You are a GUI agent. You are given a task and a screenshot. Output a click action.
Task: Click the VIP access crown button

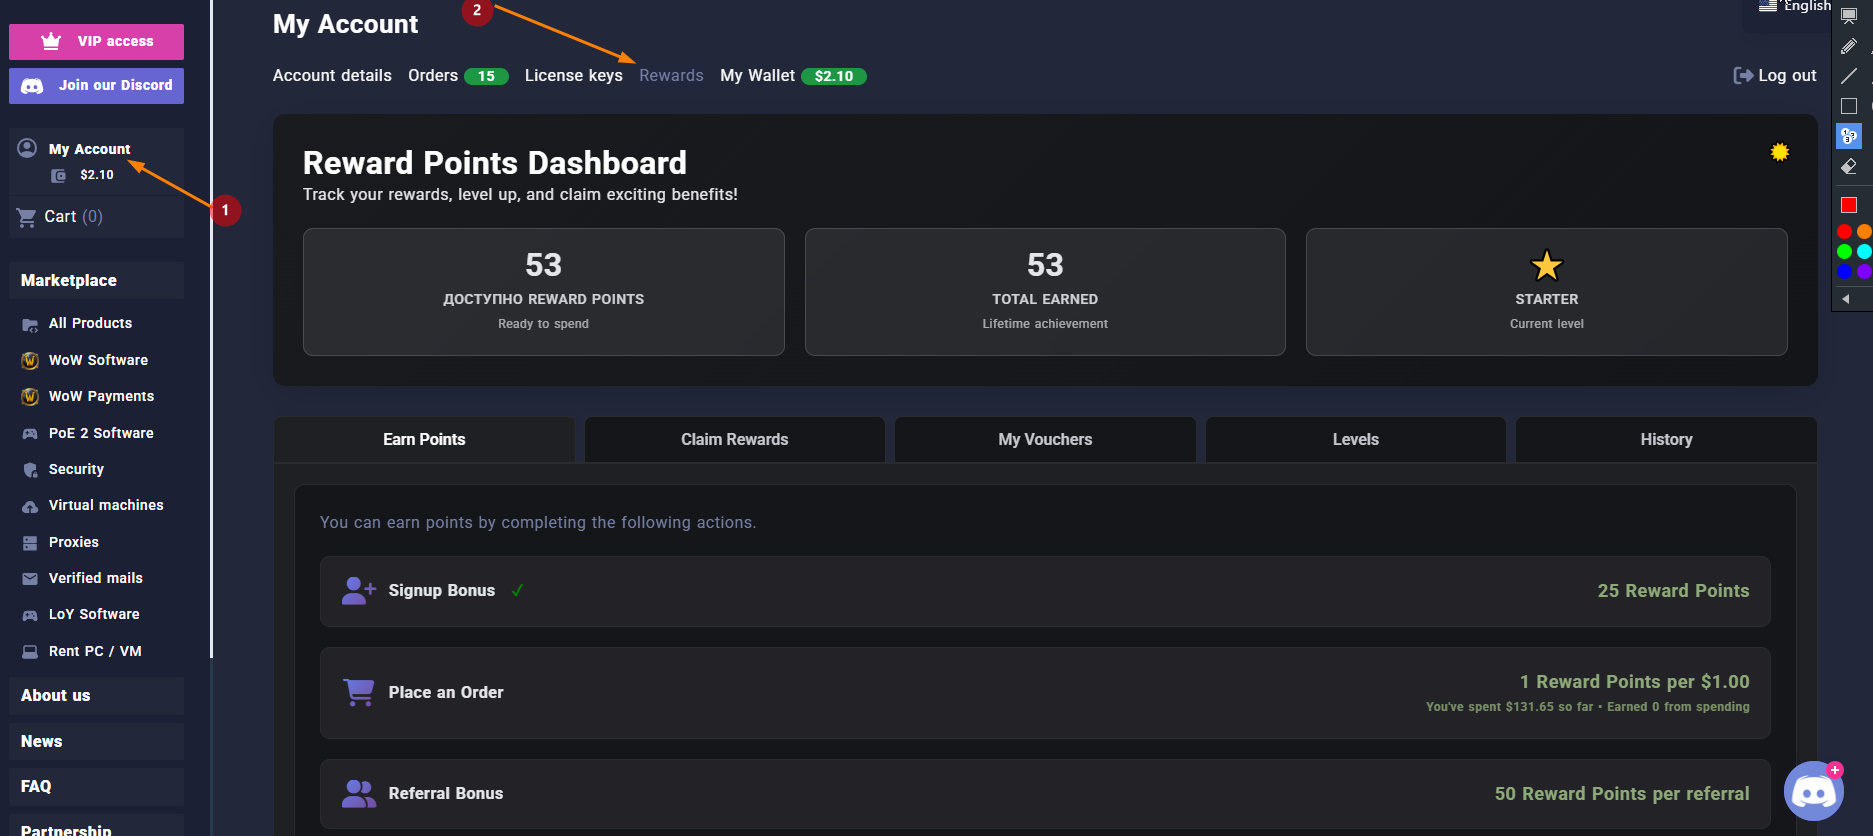pyautogui.click(x=96, y=42)
